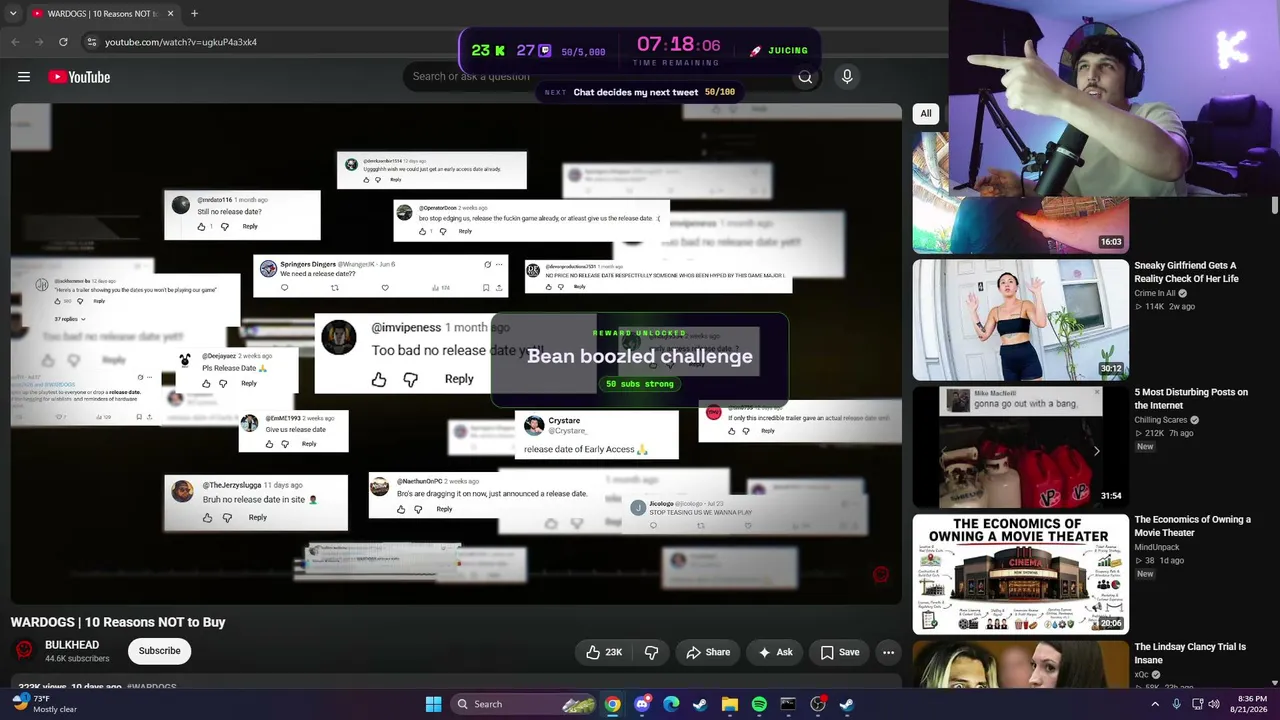Open more actions three-dot menu
The width and height of the screenshot is (1280, 720).
coord(888,652)
